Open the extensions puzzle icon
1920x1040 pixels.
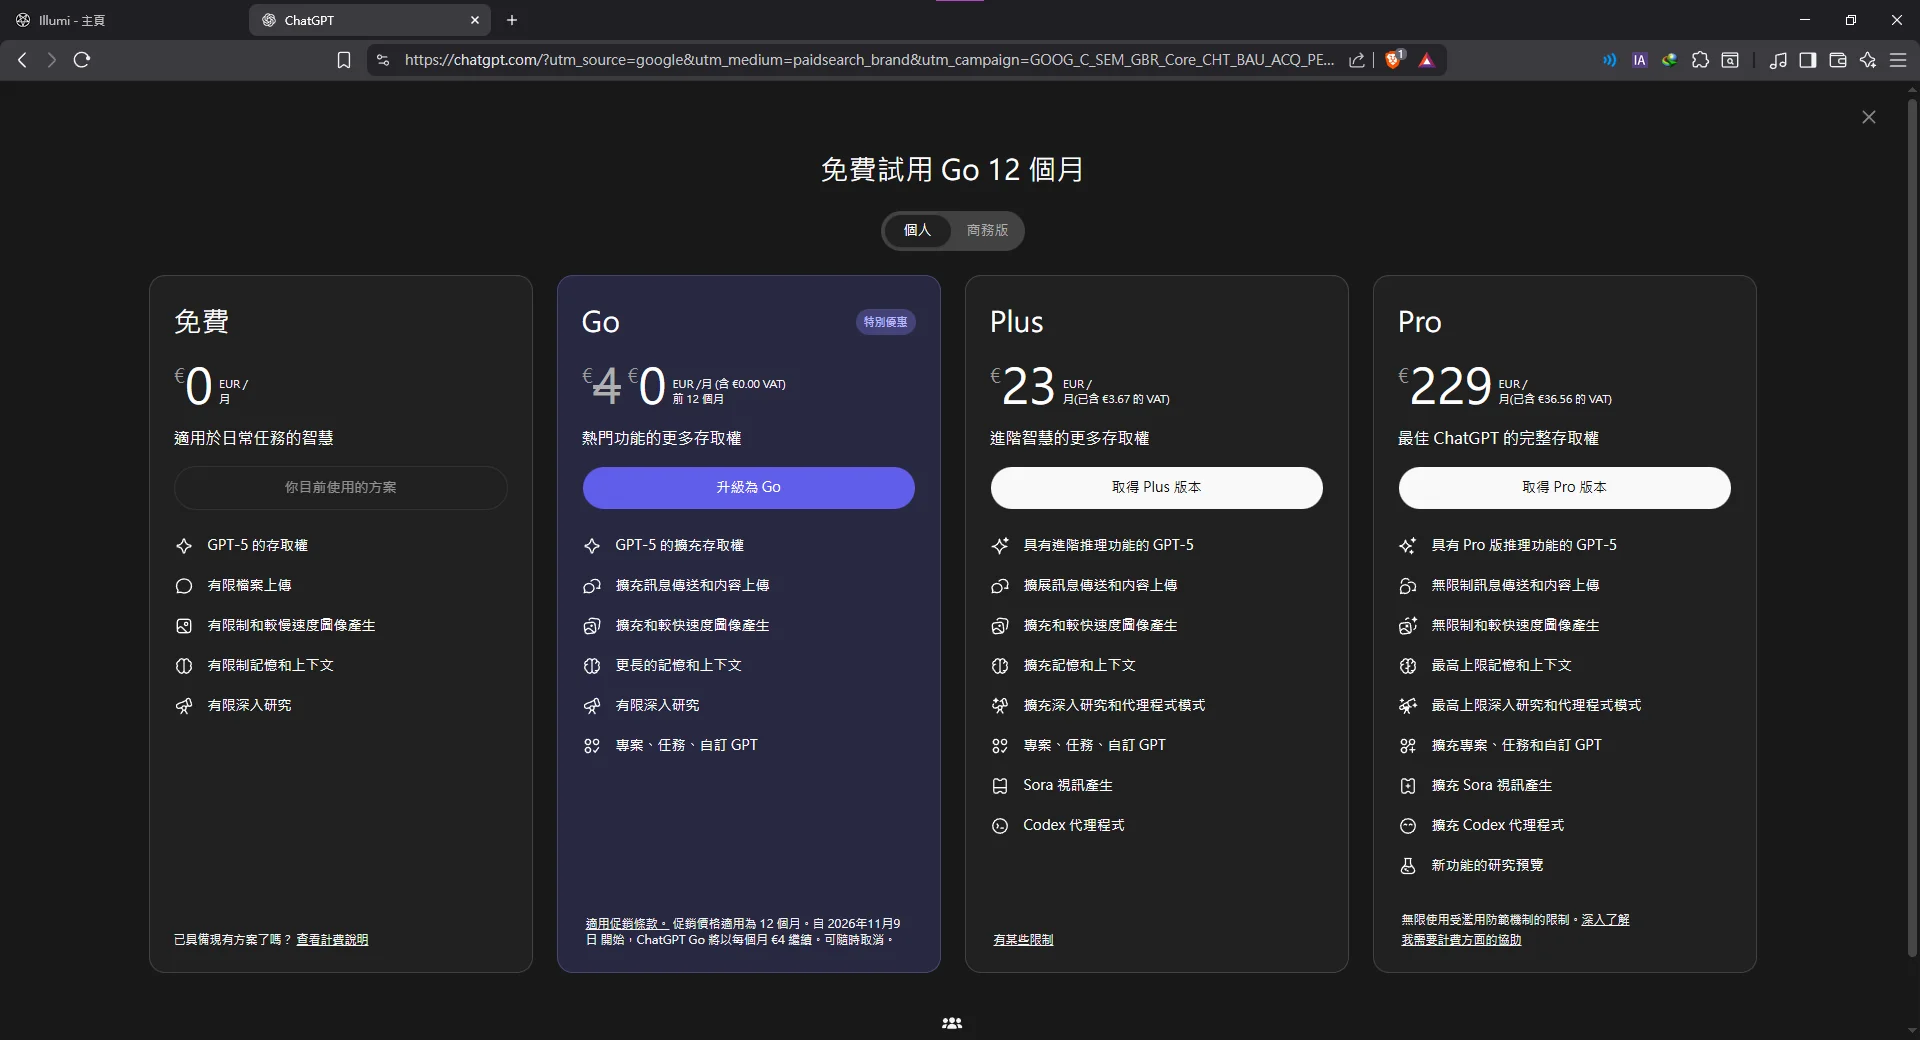[x=1701, y=60]
